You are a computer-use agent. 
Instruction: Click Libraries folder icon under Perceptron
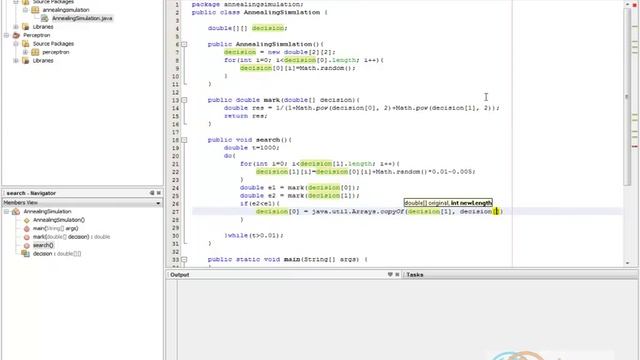click(26, 61)
